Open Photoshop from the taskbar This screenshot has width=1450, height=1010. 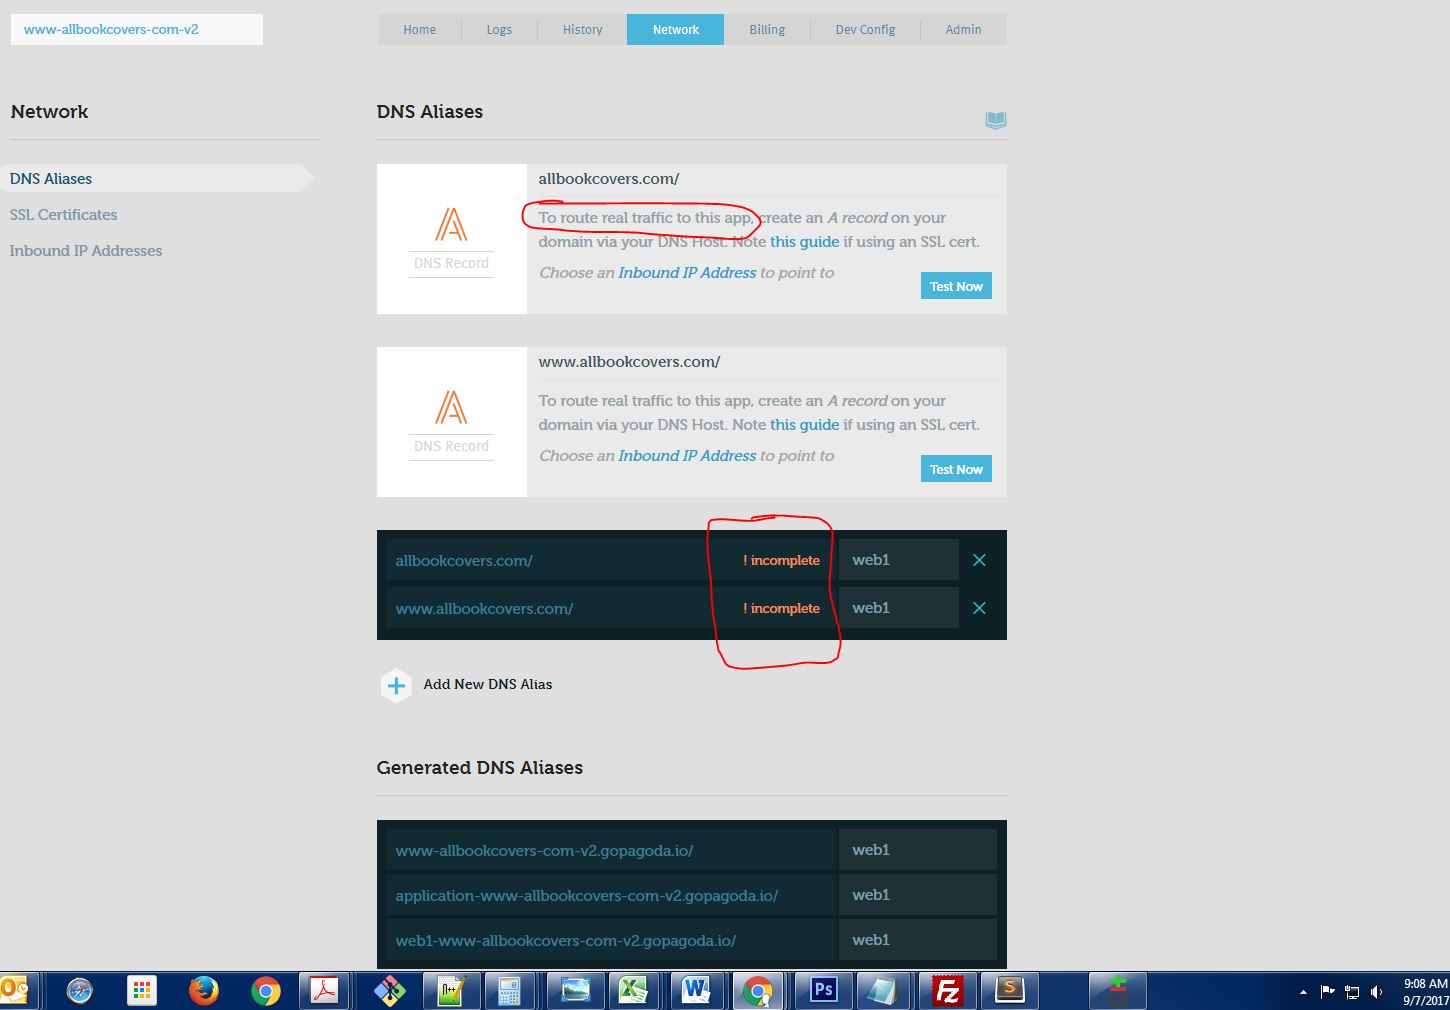[823, 991]
